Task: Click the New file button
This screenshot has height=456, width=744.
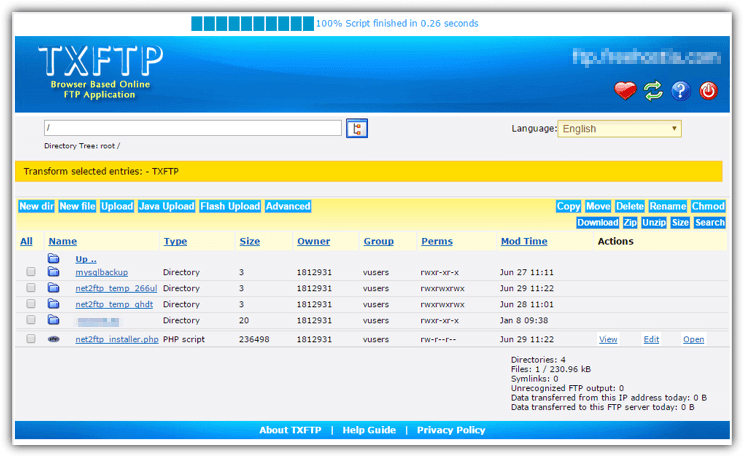Action: pos(77,206)
